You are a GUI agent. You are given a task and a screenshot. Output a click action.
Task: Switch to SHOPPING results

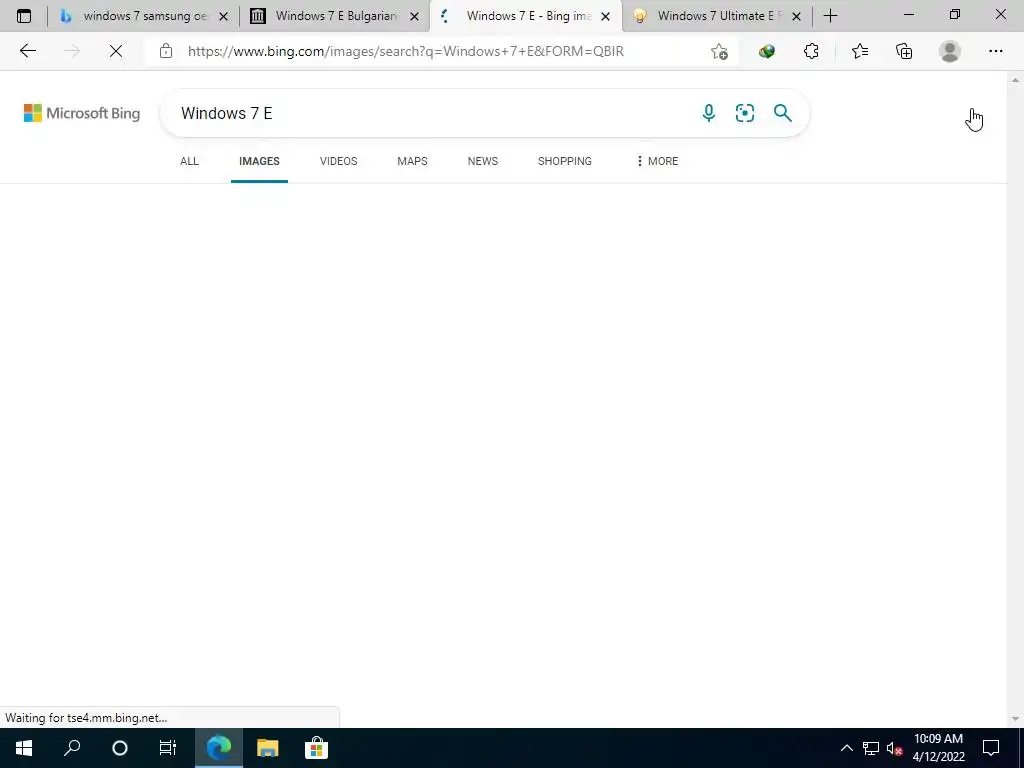pos(565,161)
